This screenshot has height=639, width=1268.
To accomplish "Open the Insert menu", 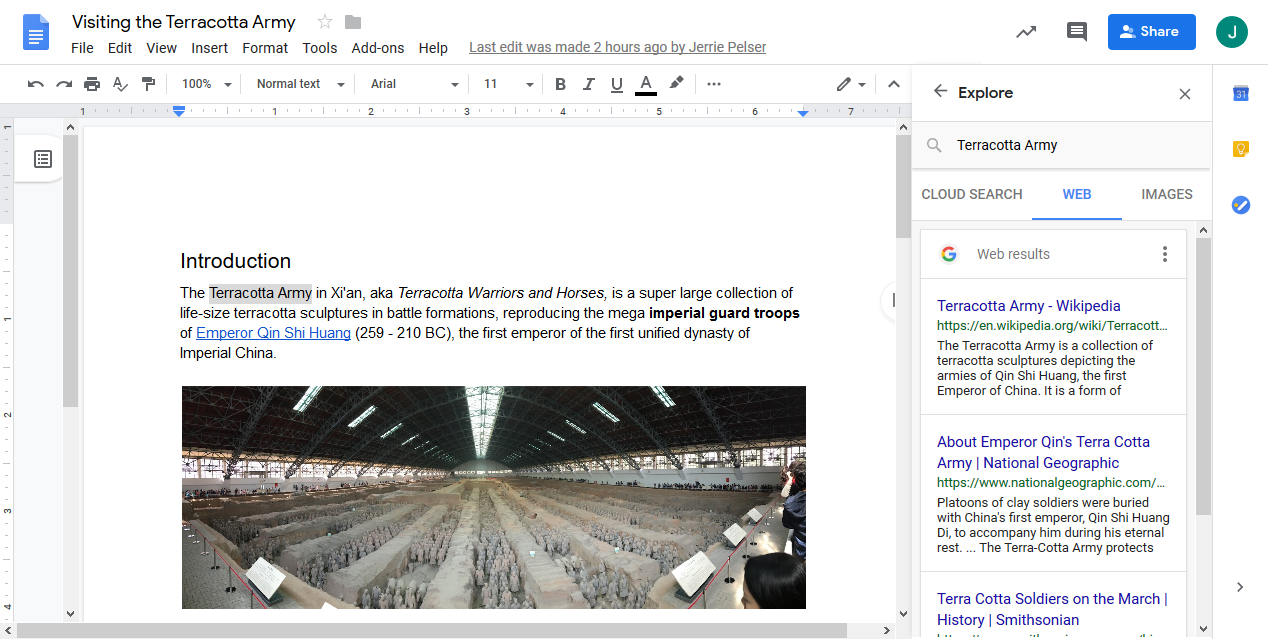I will [x=209, y=48].
